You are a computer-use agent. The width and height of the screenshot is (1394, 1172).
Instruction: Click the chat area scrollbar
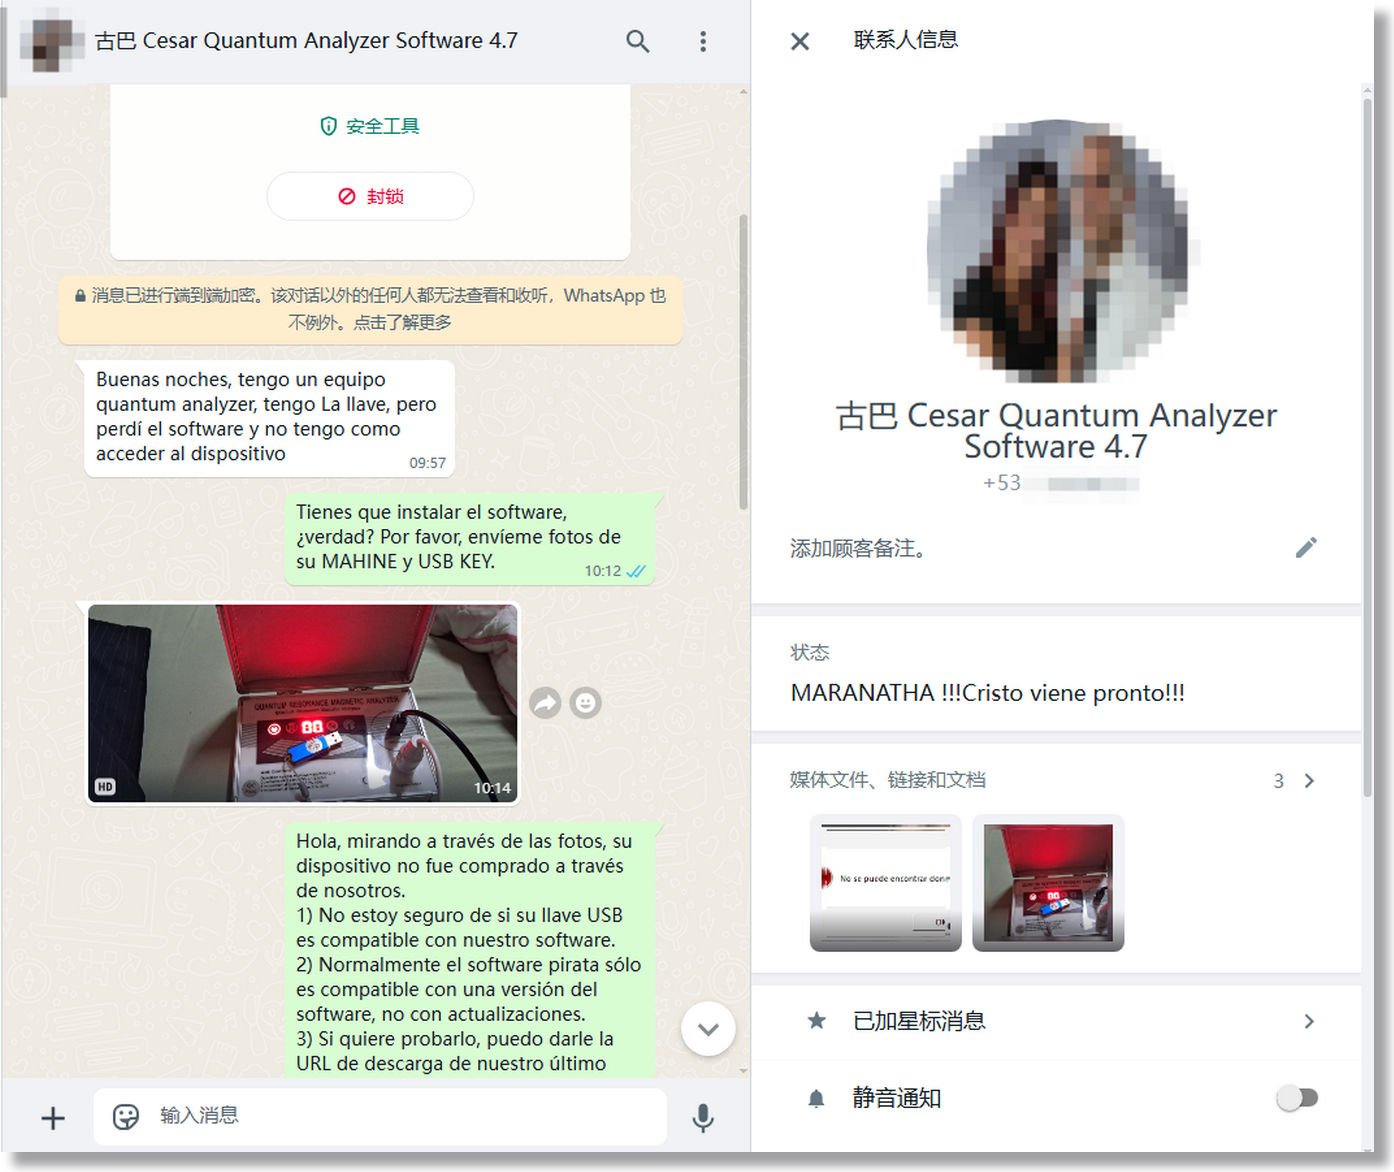743,362
